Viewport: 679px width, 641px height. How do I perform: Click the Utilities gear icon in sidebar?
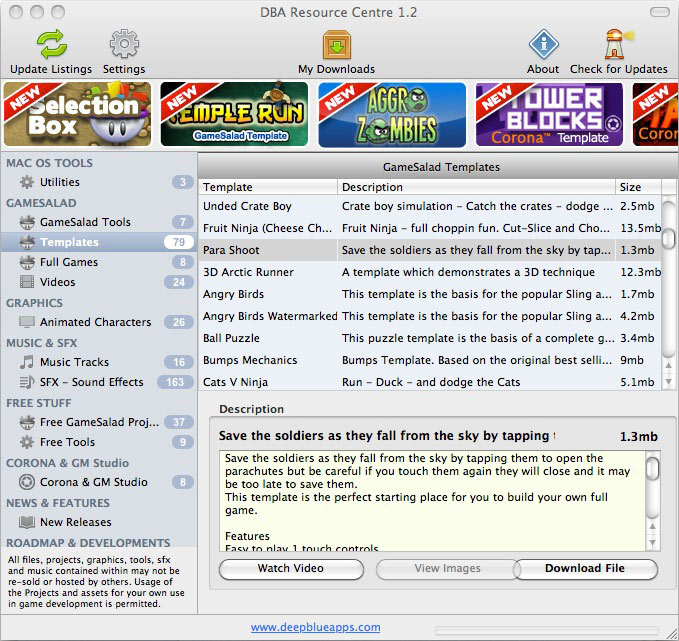point(27,182)
